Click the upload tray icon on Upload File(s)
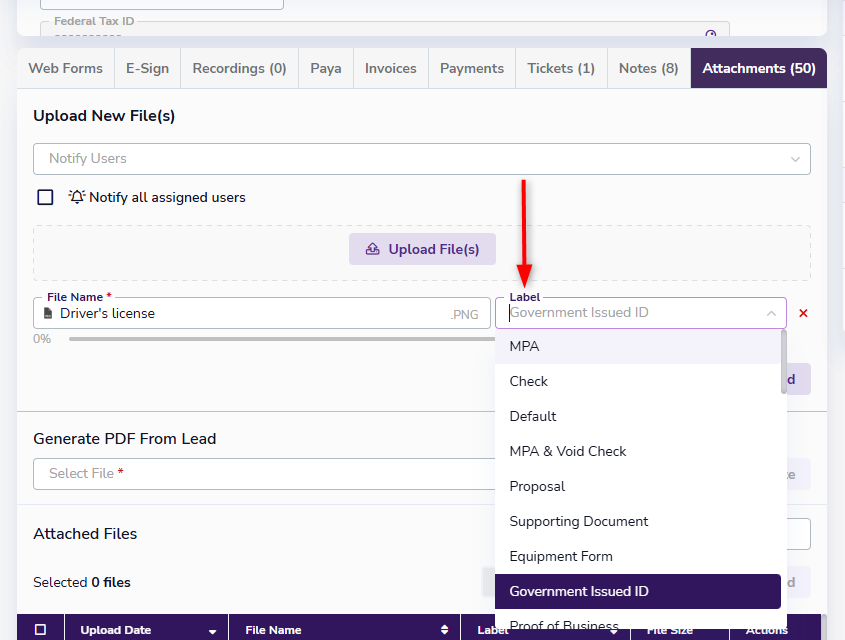 click(x=372, y=249)
